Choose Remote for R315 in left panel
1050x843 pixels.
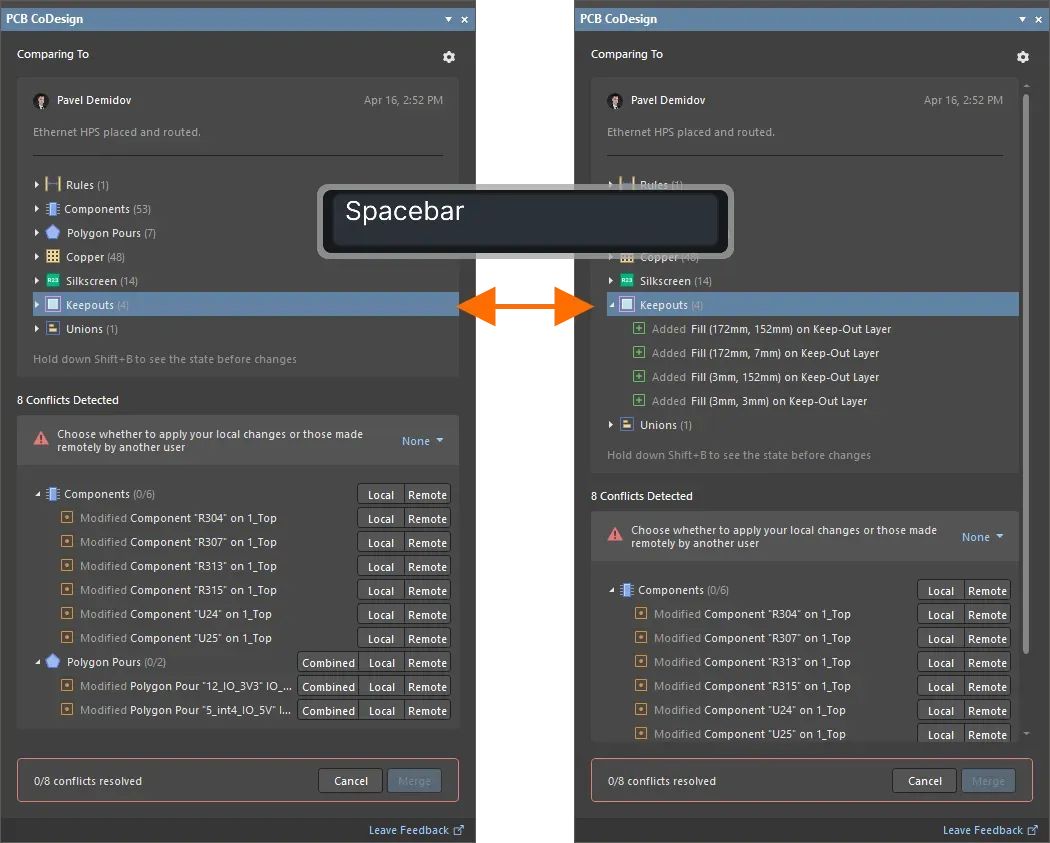[x=427, y=591]
